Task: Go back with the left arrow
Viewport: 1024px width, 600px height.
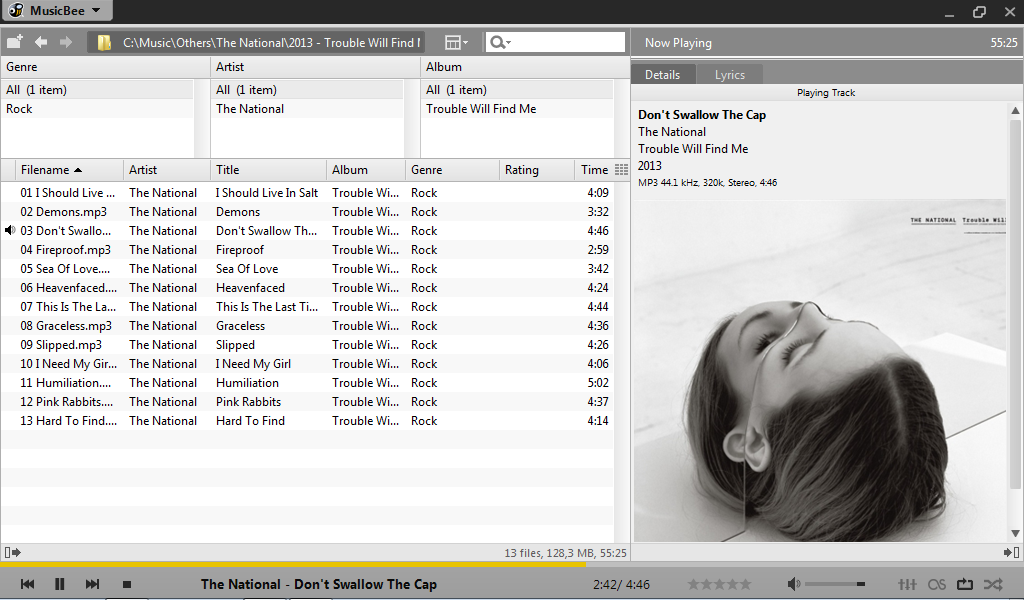Action: pos(40,42)
